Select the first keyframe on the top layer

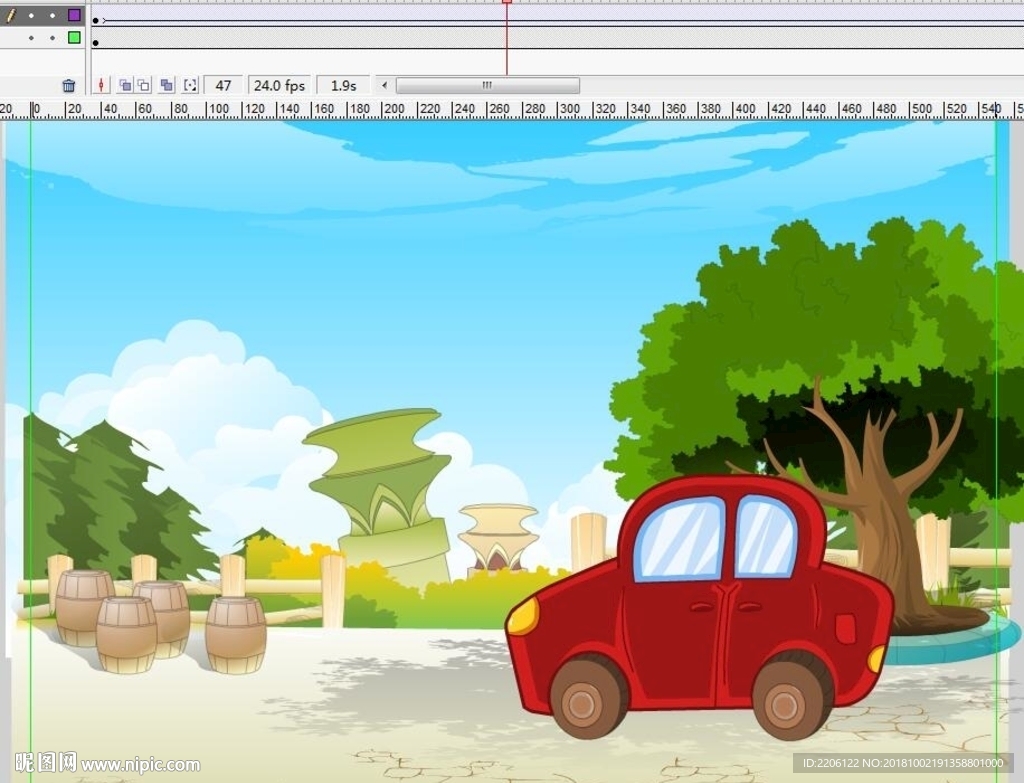point(95,21)
